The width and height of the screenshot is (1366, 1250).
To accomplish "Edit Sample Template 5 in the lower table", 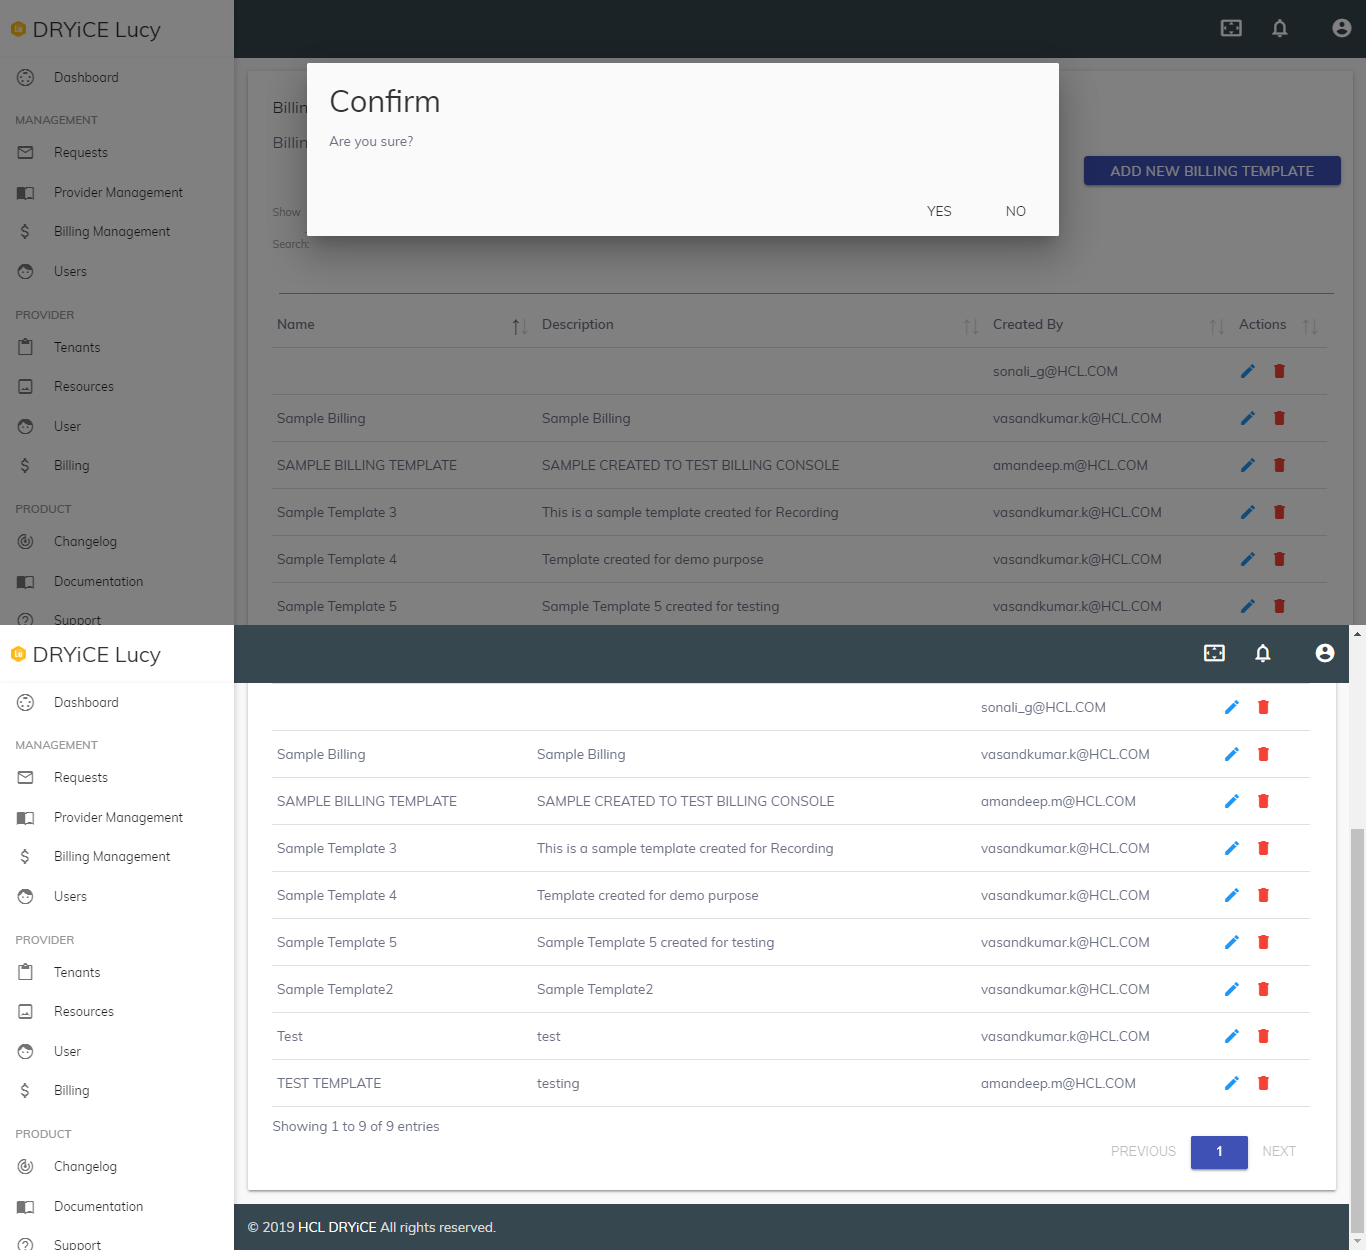I will [x=1232, y=942].
